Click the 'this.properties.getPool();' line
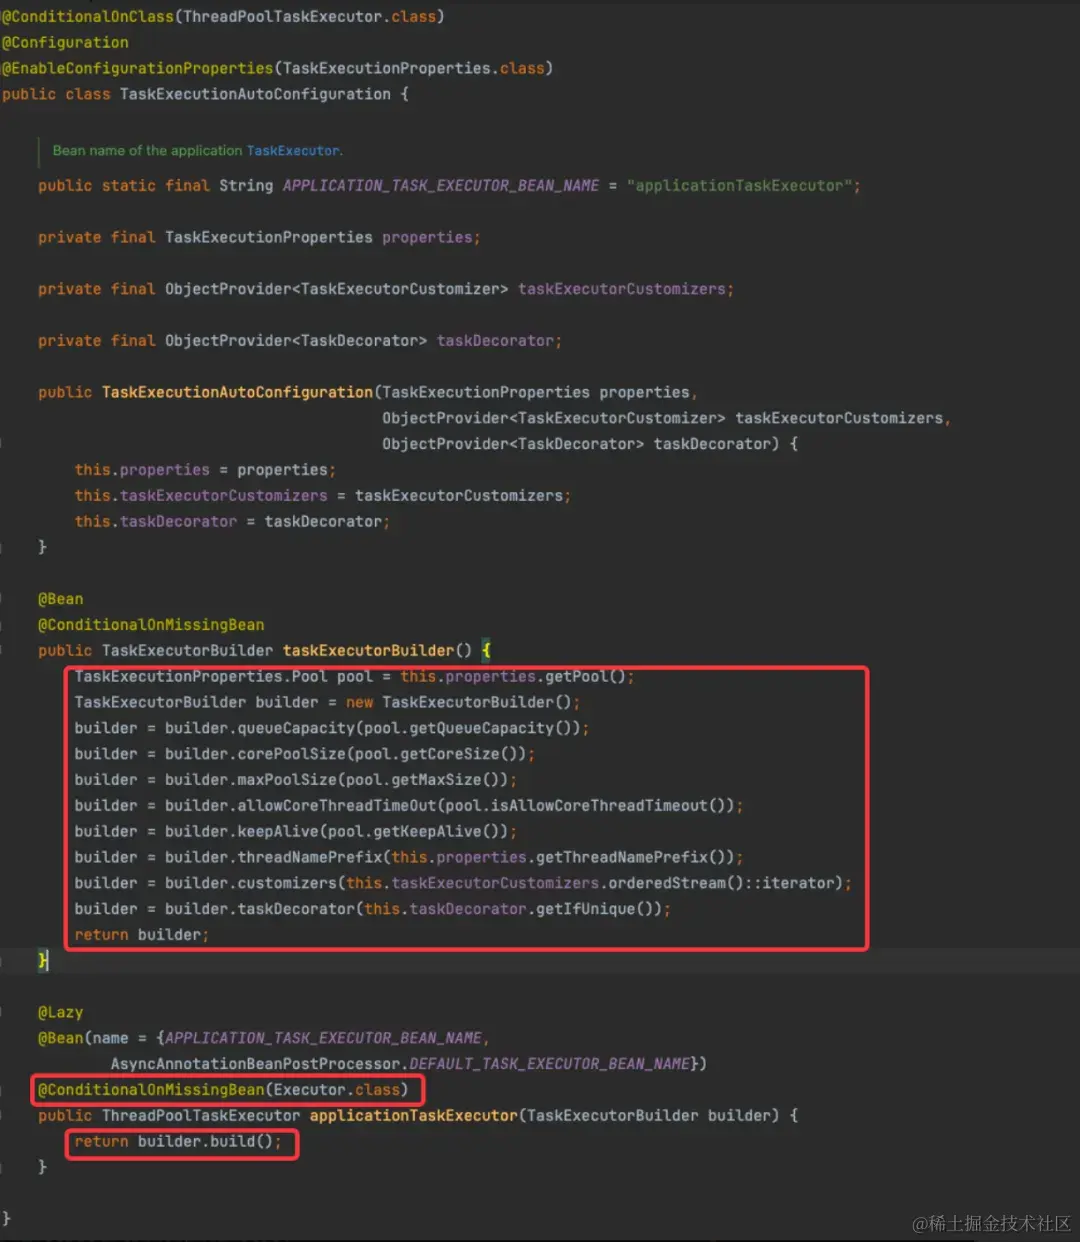This screenshot has width=1080, height=1242. click(x=354, y=677)
